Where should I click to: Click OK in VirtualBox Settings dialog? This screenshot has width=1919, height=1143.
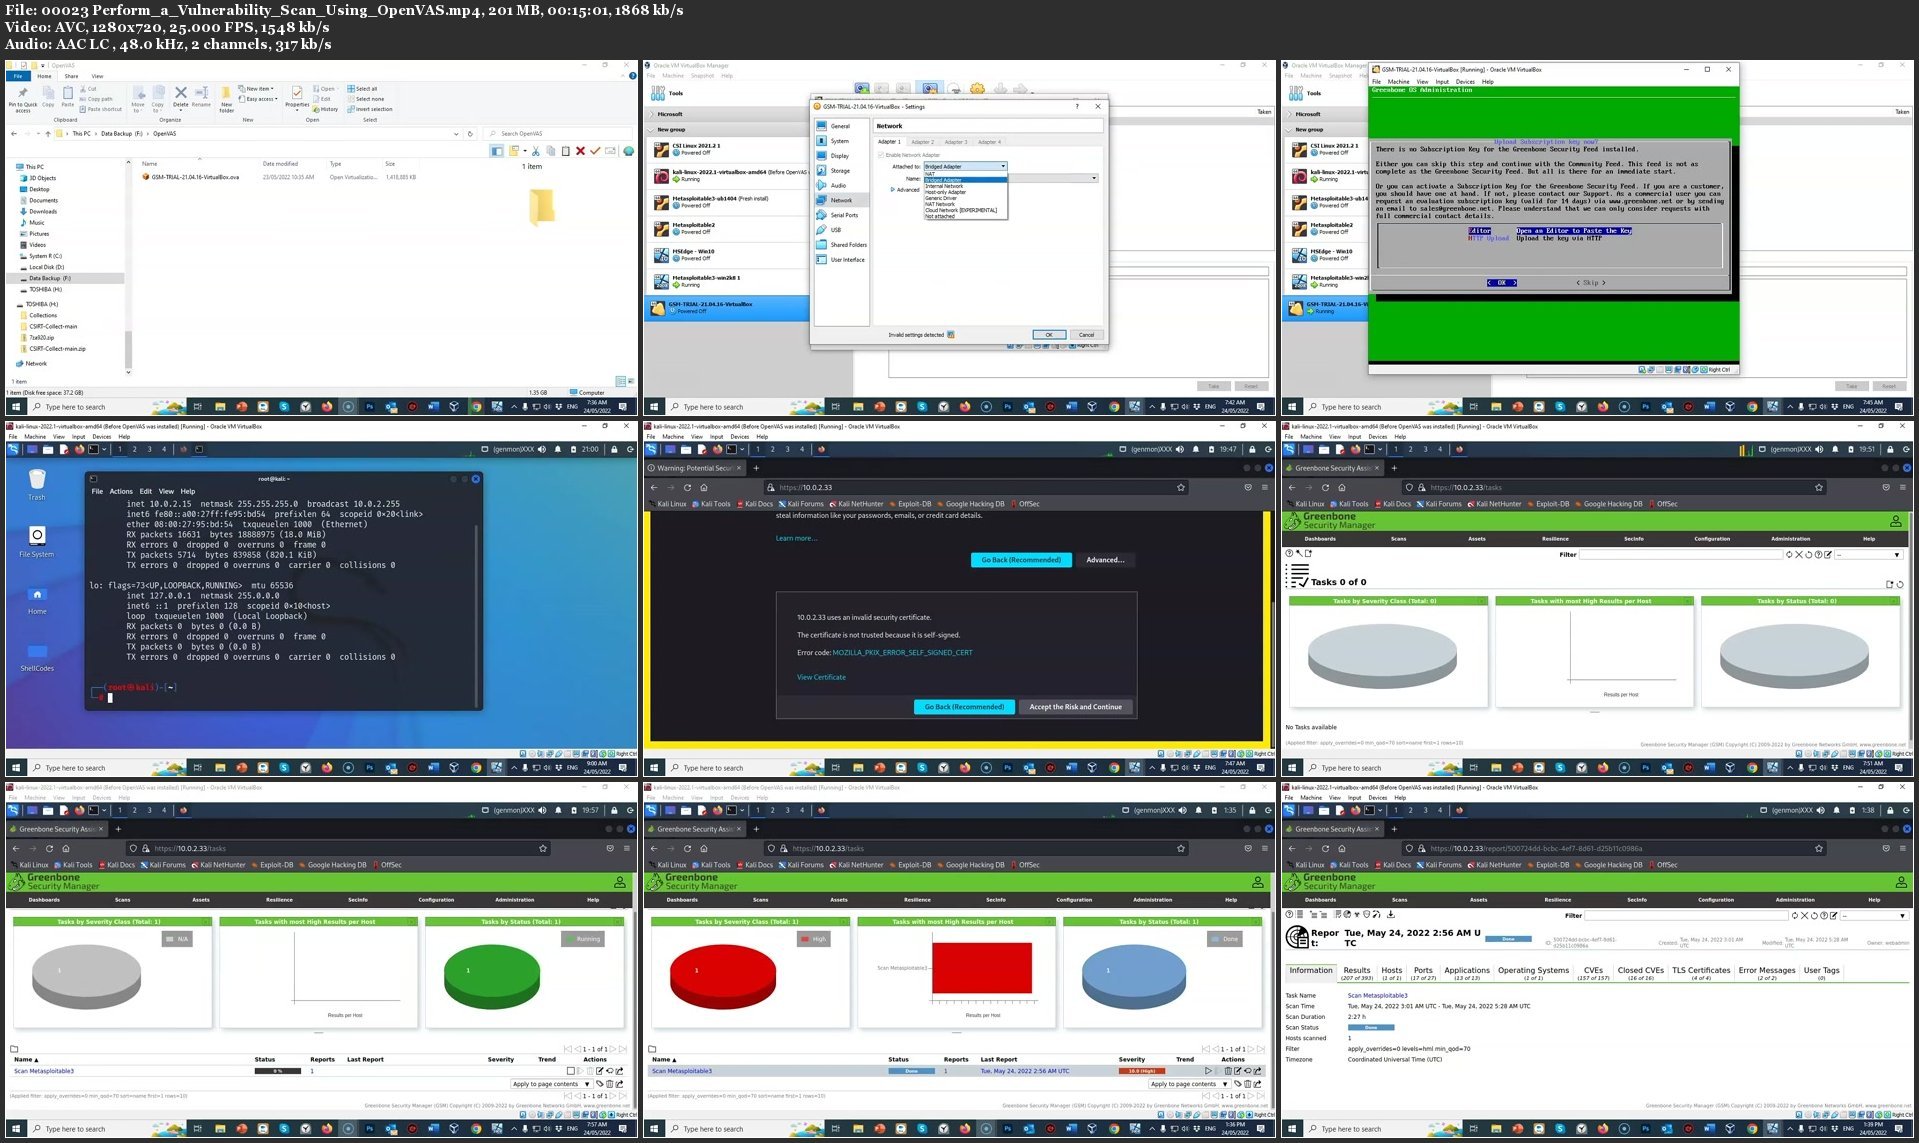[1049, 335]
